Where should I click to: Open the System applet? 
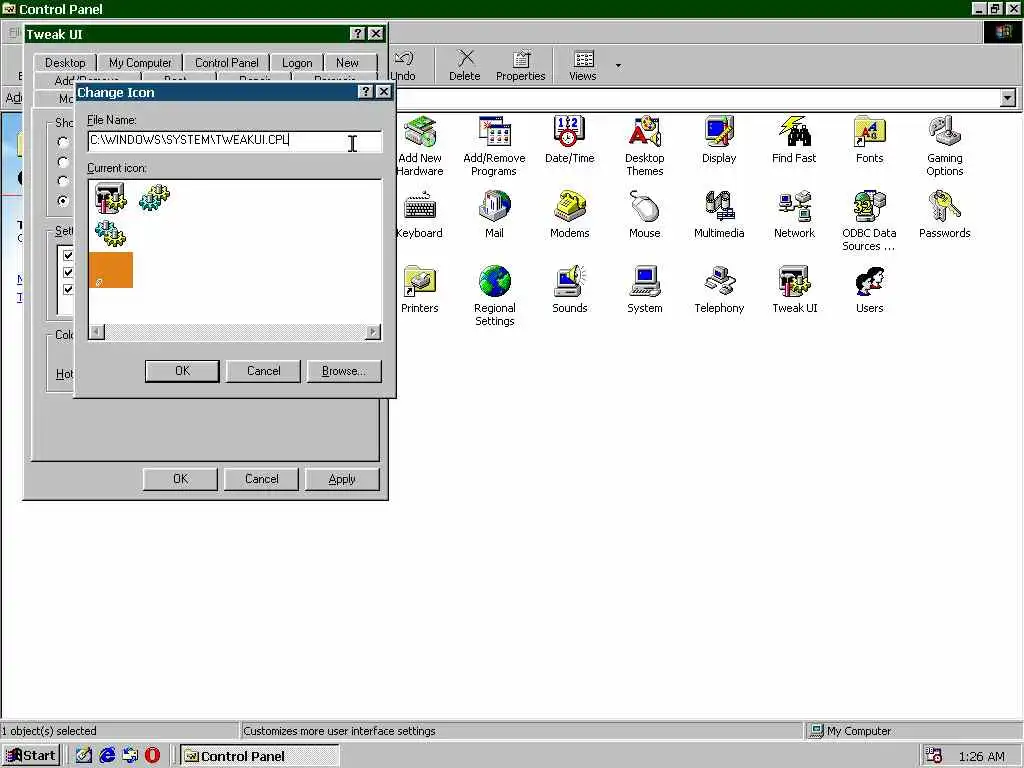pyautogui.click(x=645, y=289)
